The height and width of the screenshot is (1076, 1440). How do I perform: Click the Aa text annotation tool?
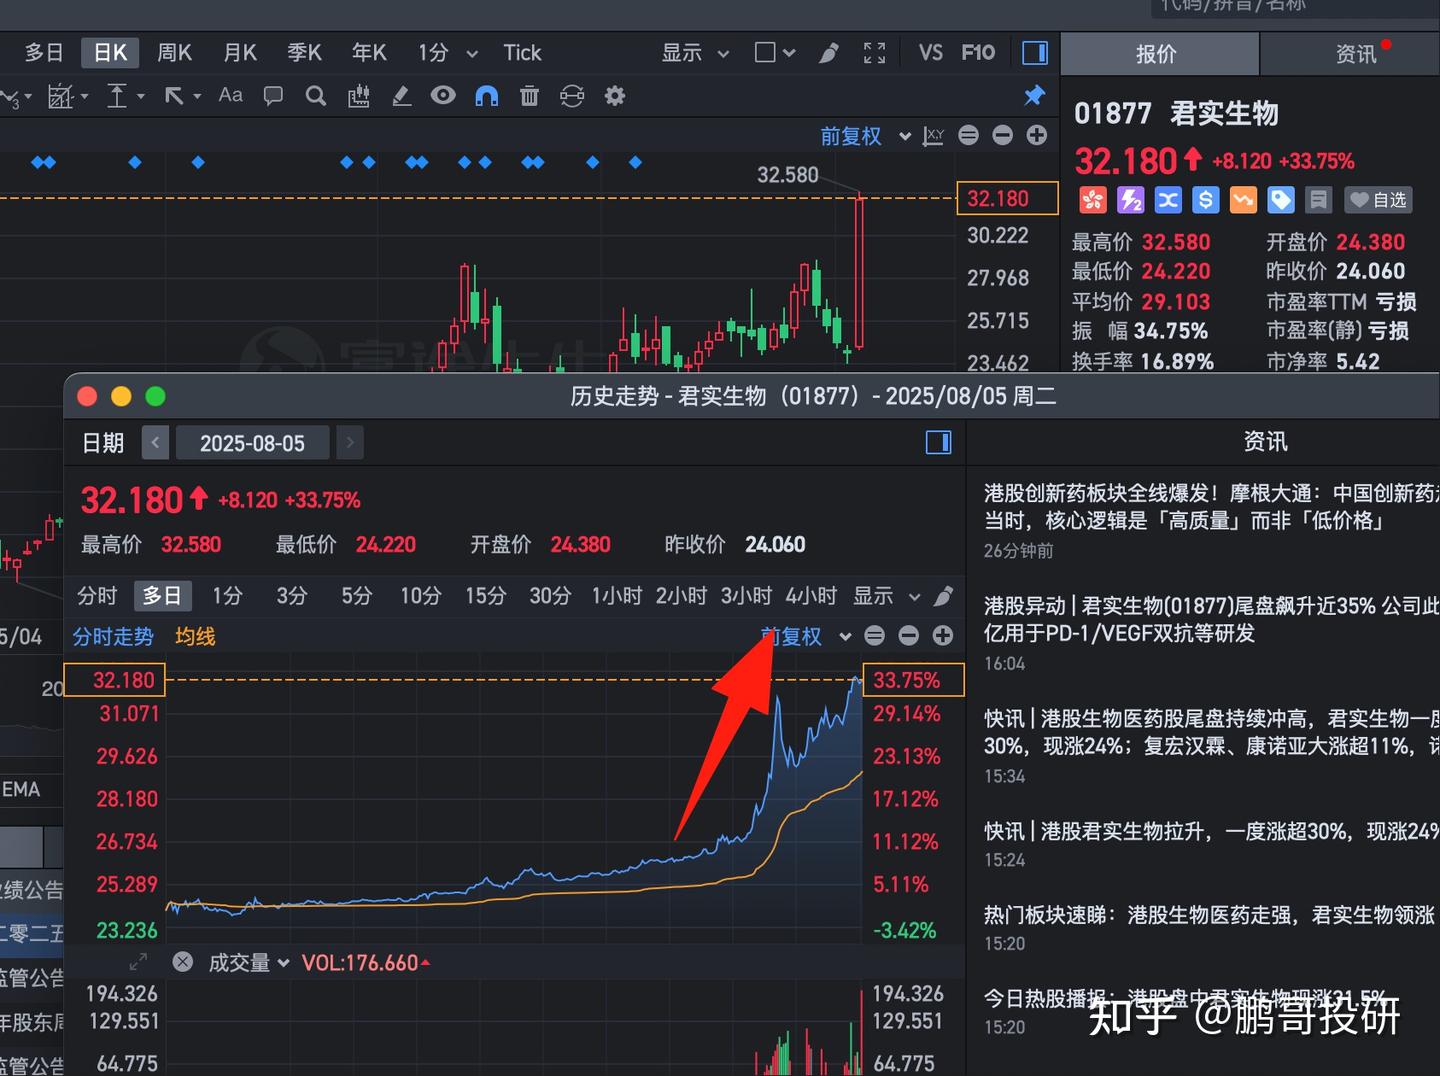230,96
